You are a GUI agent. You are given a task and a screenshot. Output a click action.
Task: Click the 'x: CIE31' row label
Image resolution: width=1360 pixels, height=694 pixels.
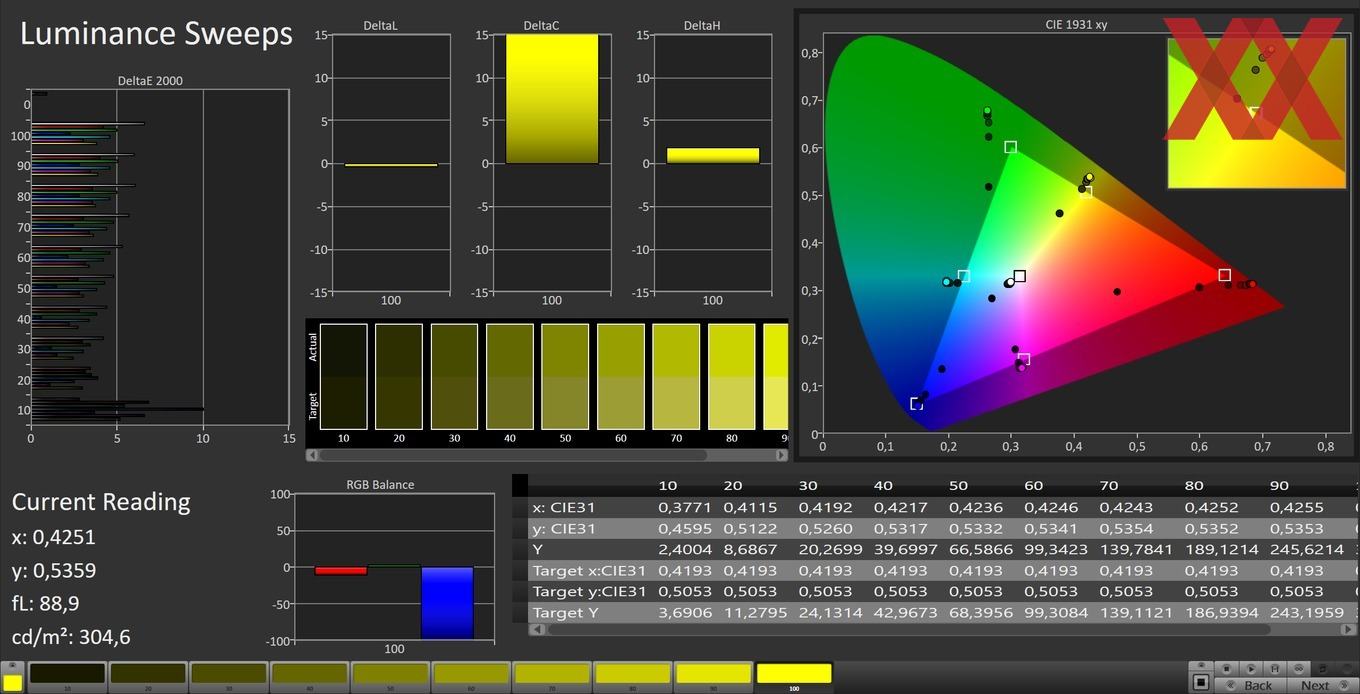coord(564,507)
